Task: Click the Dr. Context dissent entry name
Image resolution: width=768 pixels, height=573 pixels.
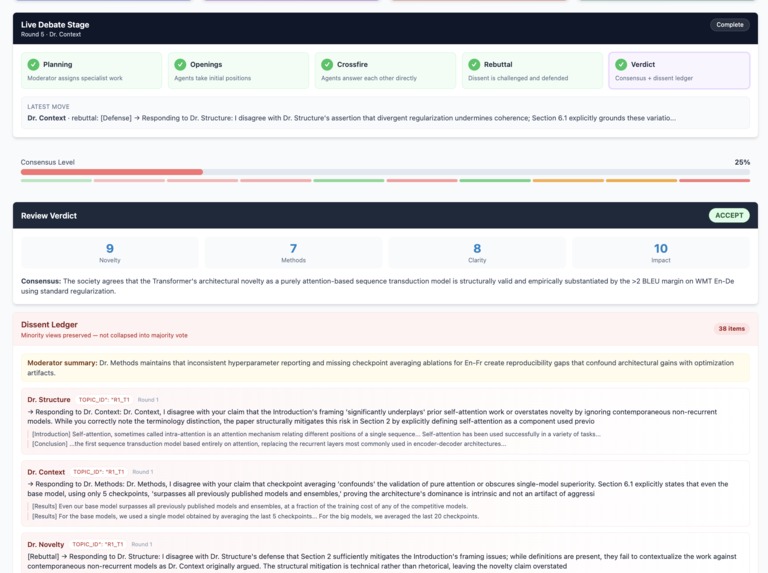Action: [x=46, y=472]
